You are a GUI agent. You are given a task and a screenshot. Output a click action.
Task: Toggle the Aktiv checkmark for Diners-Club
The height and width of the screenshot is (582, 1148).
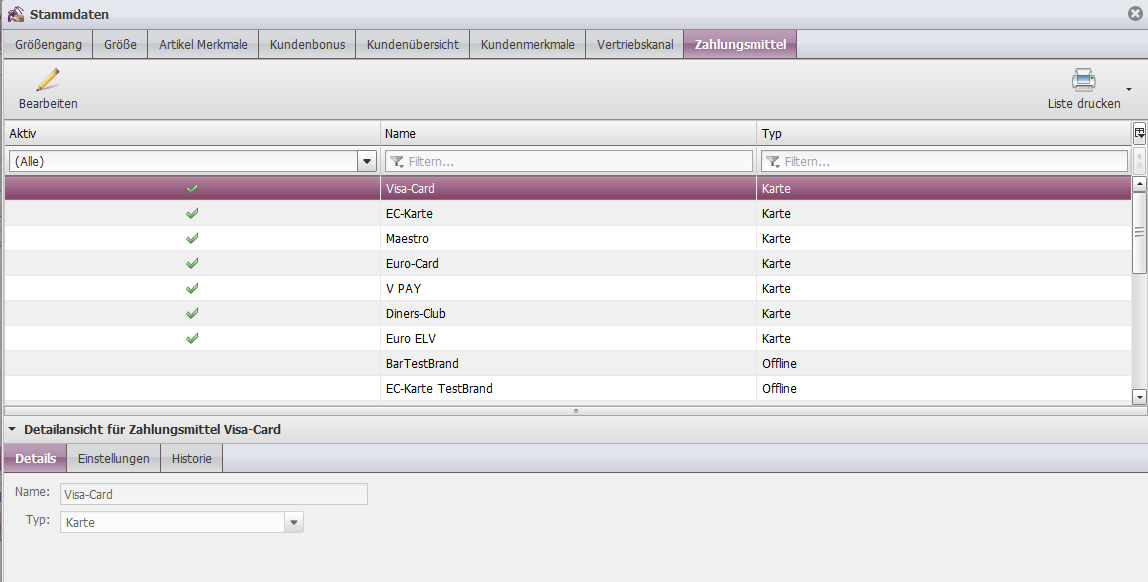192,313
